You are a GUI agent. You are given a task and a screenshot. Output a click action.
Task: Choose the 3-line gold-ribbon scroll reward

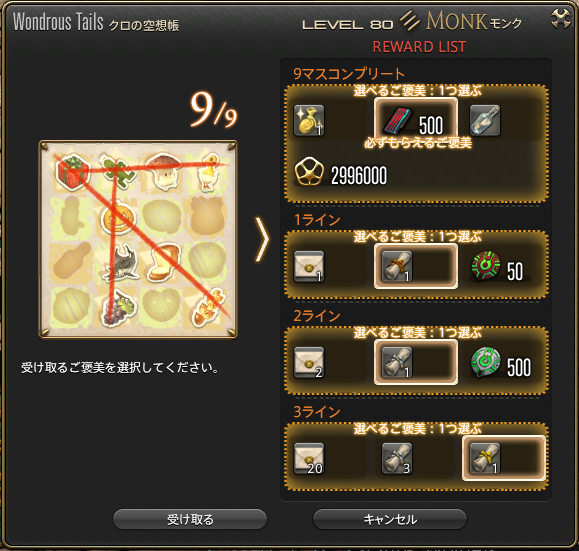[x=504, y=458]
